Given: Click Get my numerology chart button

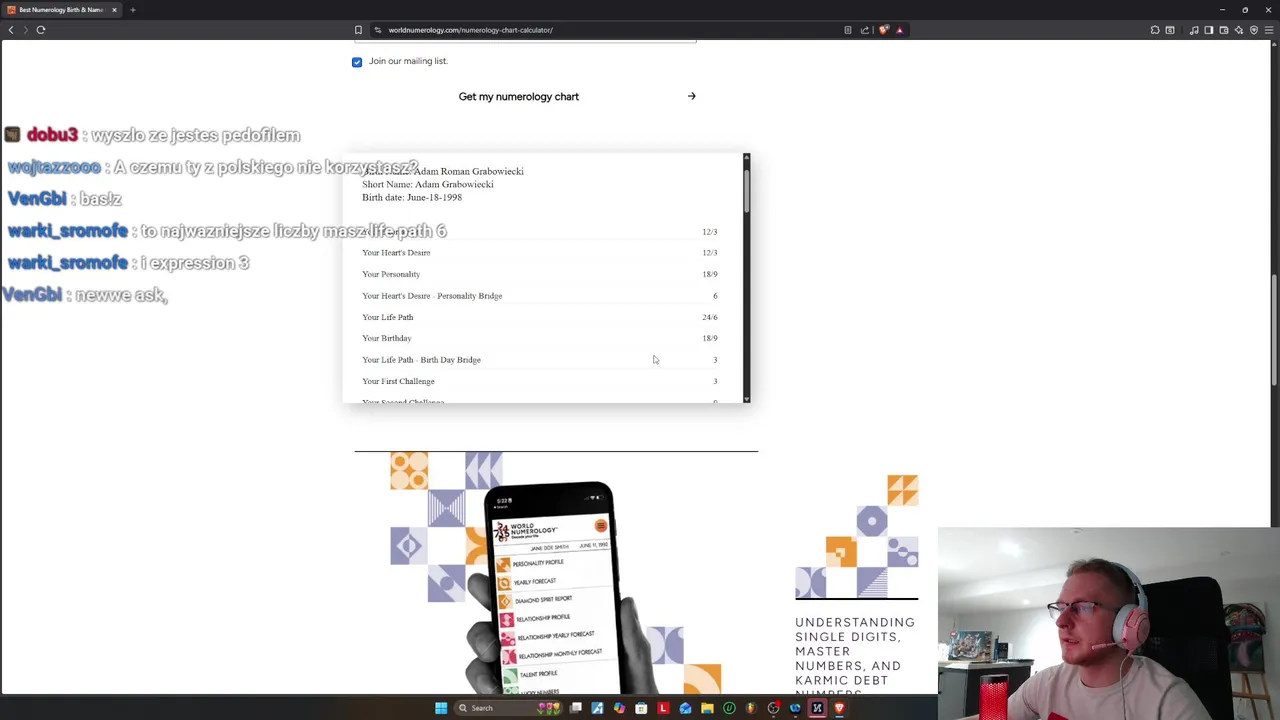Looking at the screenshot, I should [518, 97].
